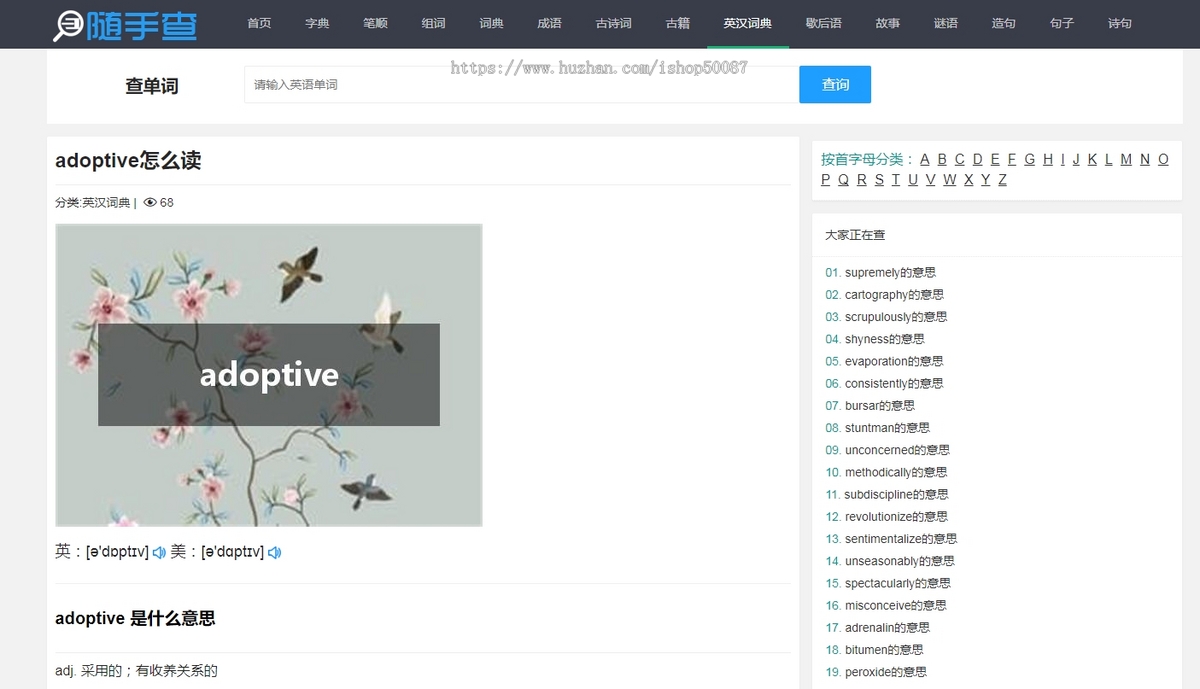Image resolution: width=1200 pixels, height=689 pixels.
Task: Open the 英汉词典 category link
Action: (x=106, y=203)
